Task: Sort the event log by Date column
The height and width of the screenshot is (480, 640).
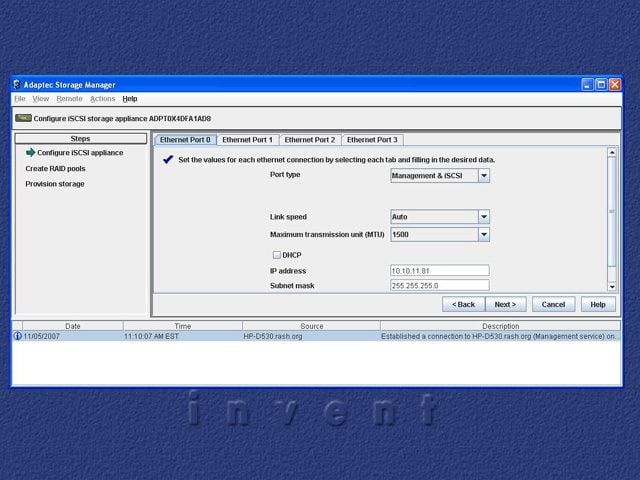Action: 73,326
